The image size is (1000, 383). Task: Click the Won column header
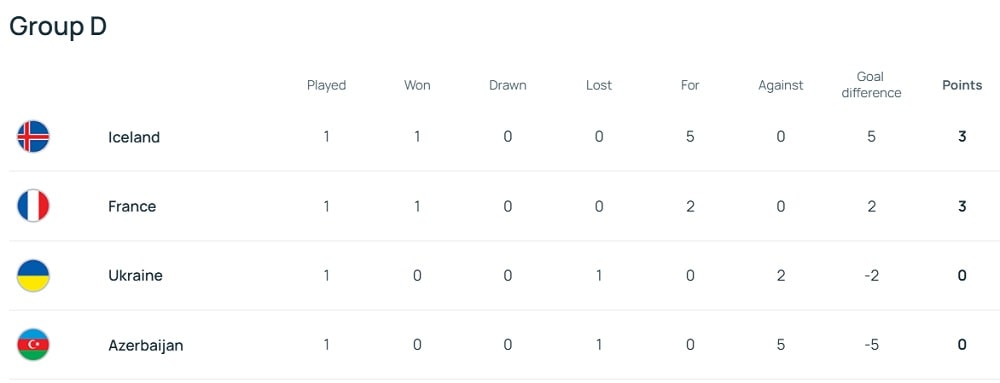coord(417,85)
